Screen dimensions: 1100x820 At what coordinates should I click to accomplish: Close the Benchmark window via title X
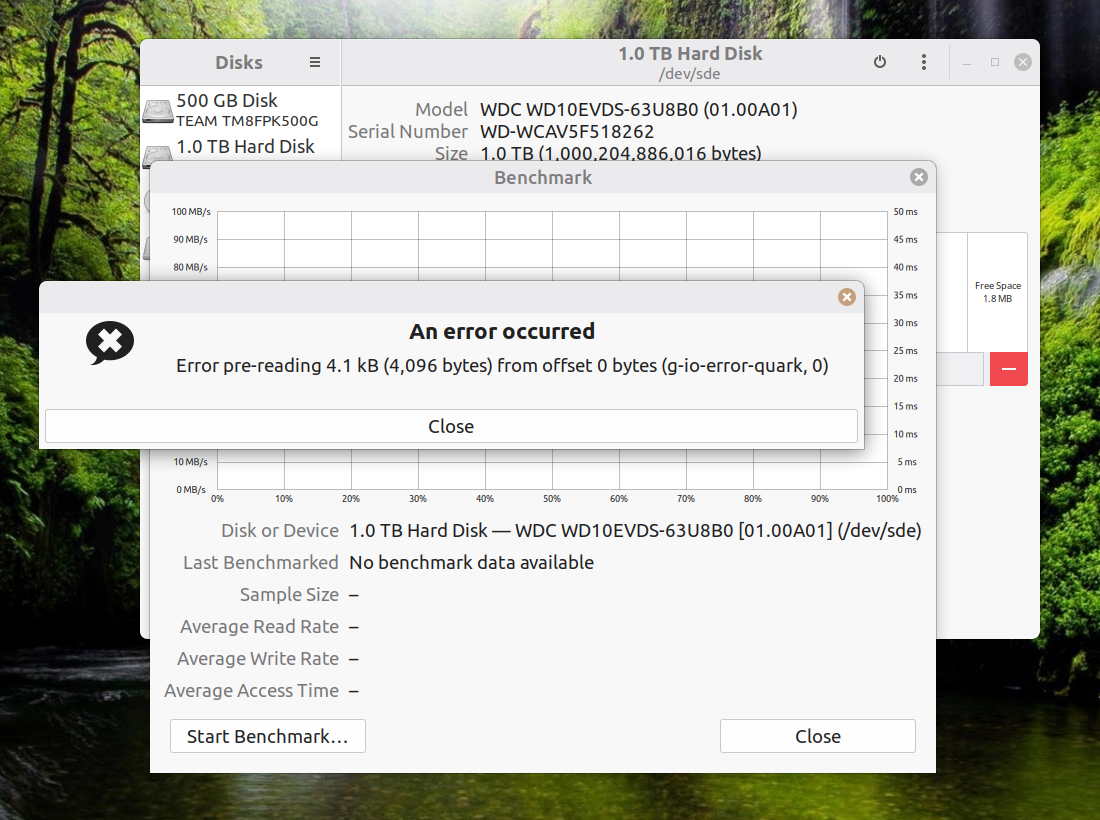[x=918, y=177]
